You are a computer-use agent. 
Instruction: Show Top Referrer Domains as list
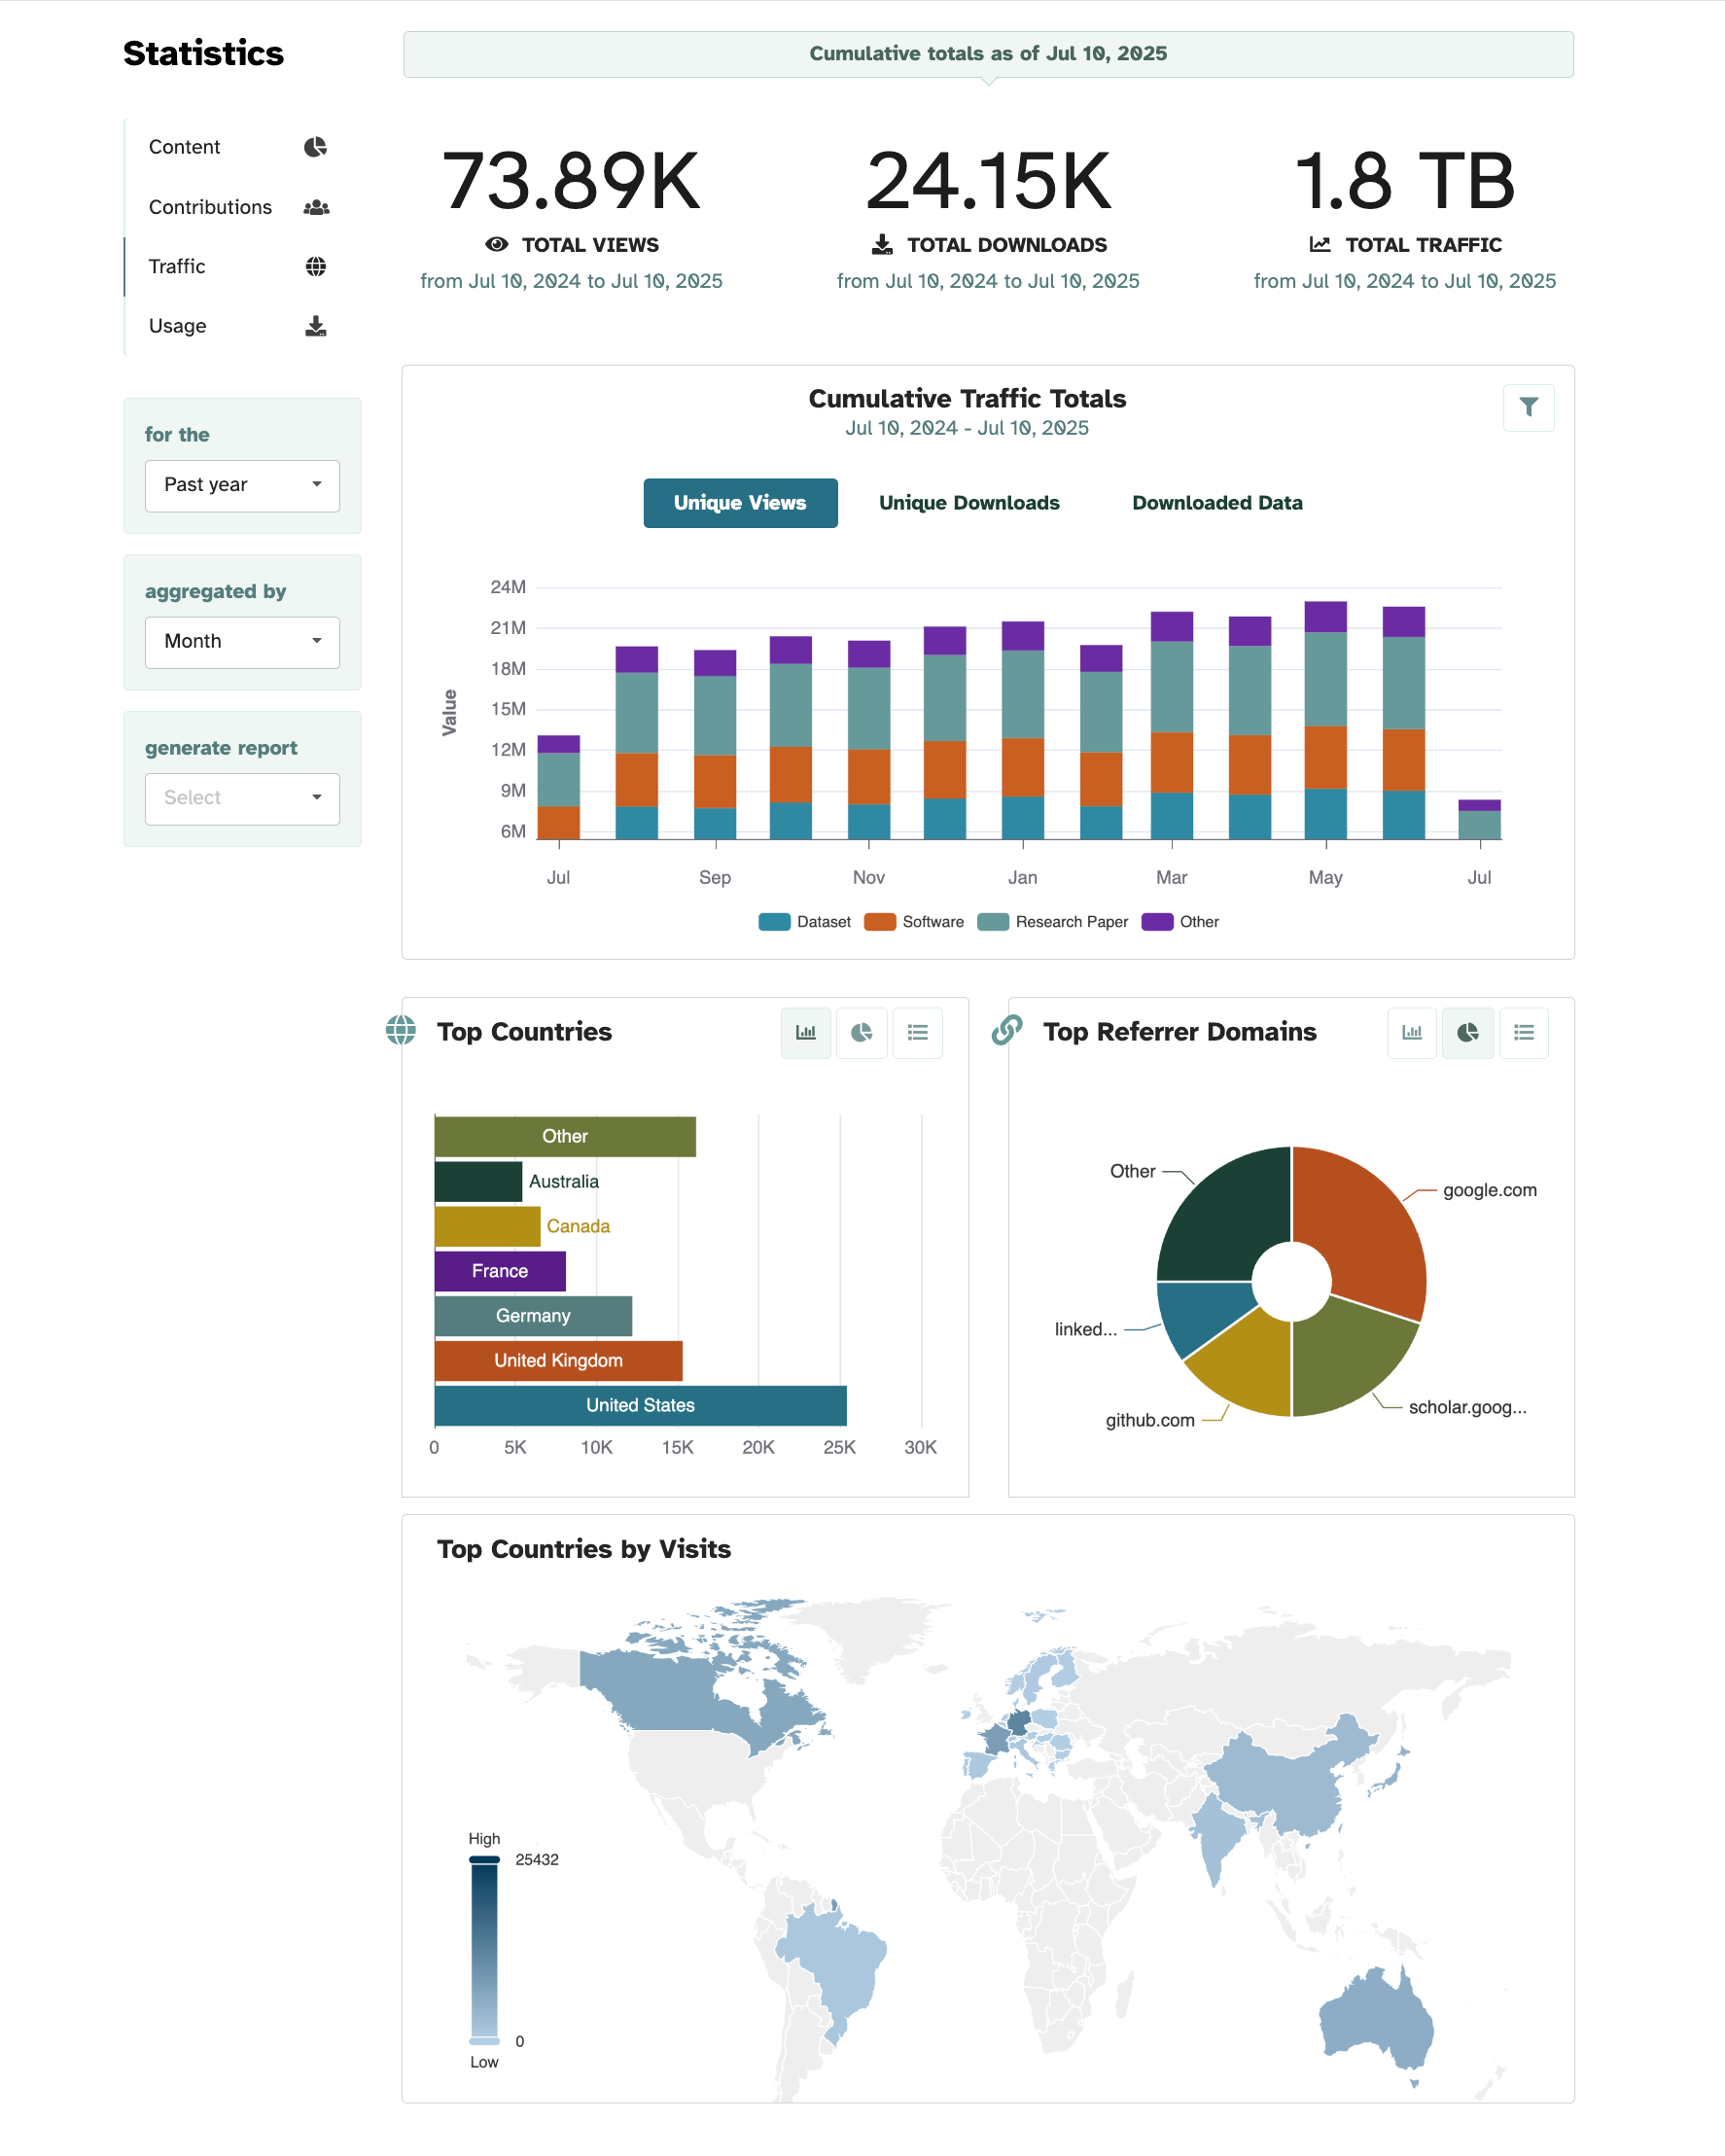coord(1523,1032)
